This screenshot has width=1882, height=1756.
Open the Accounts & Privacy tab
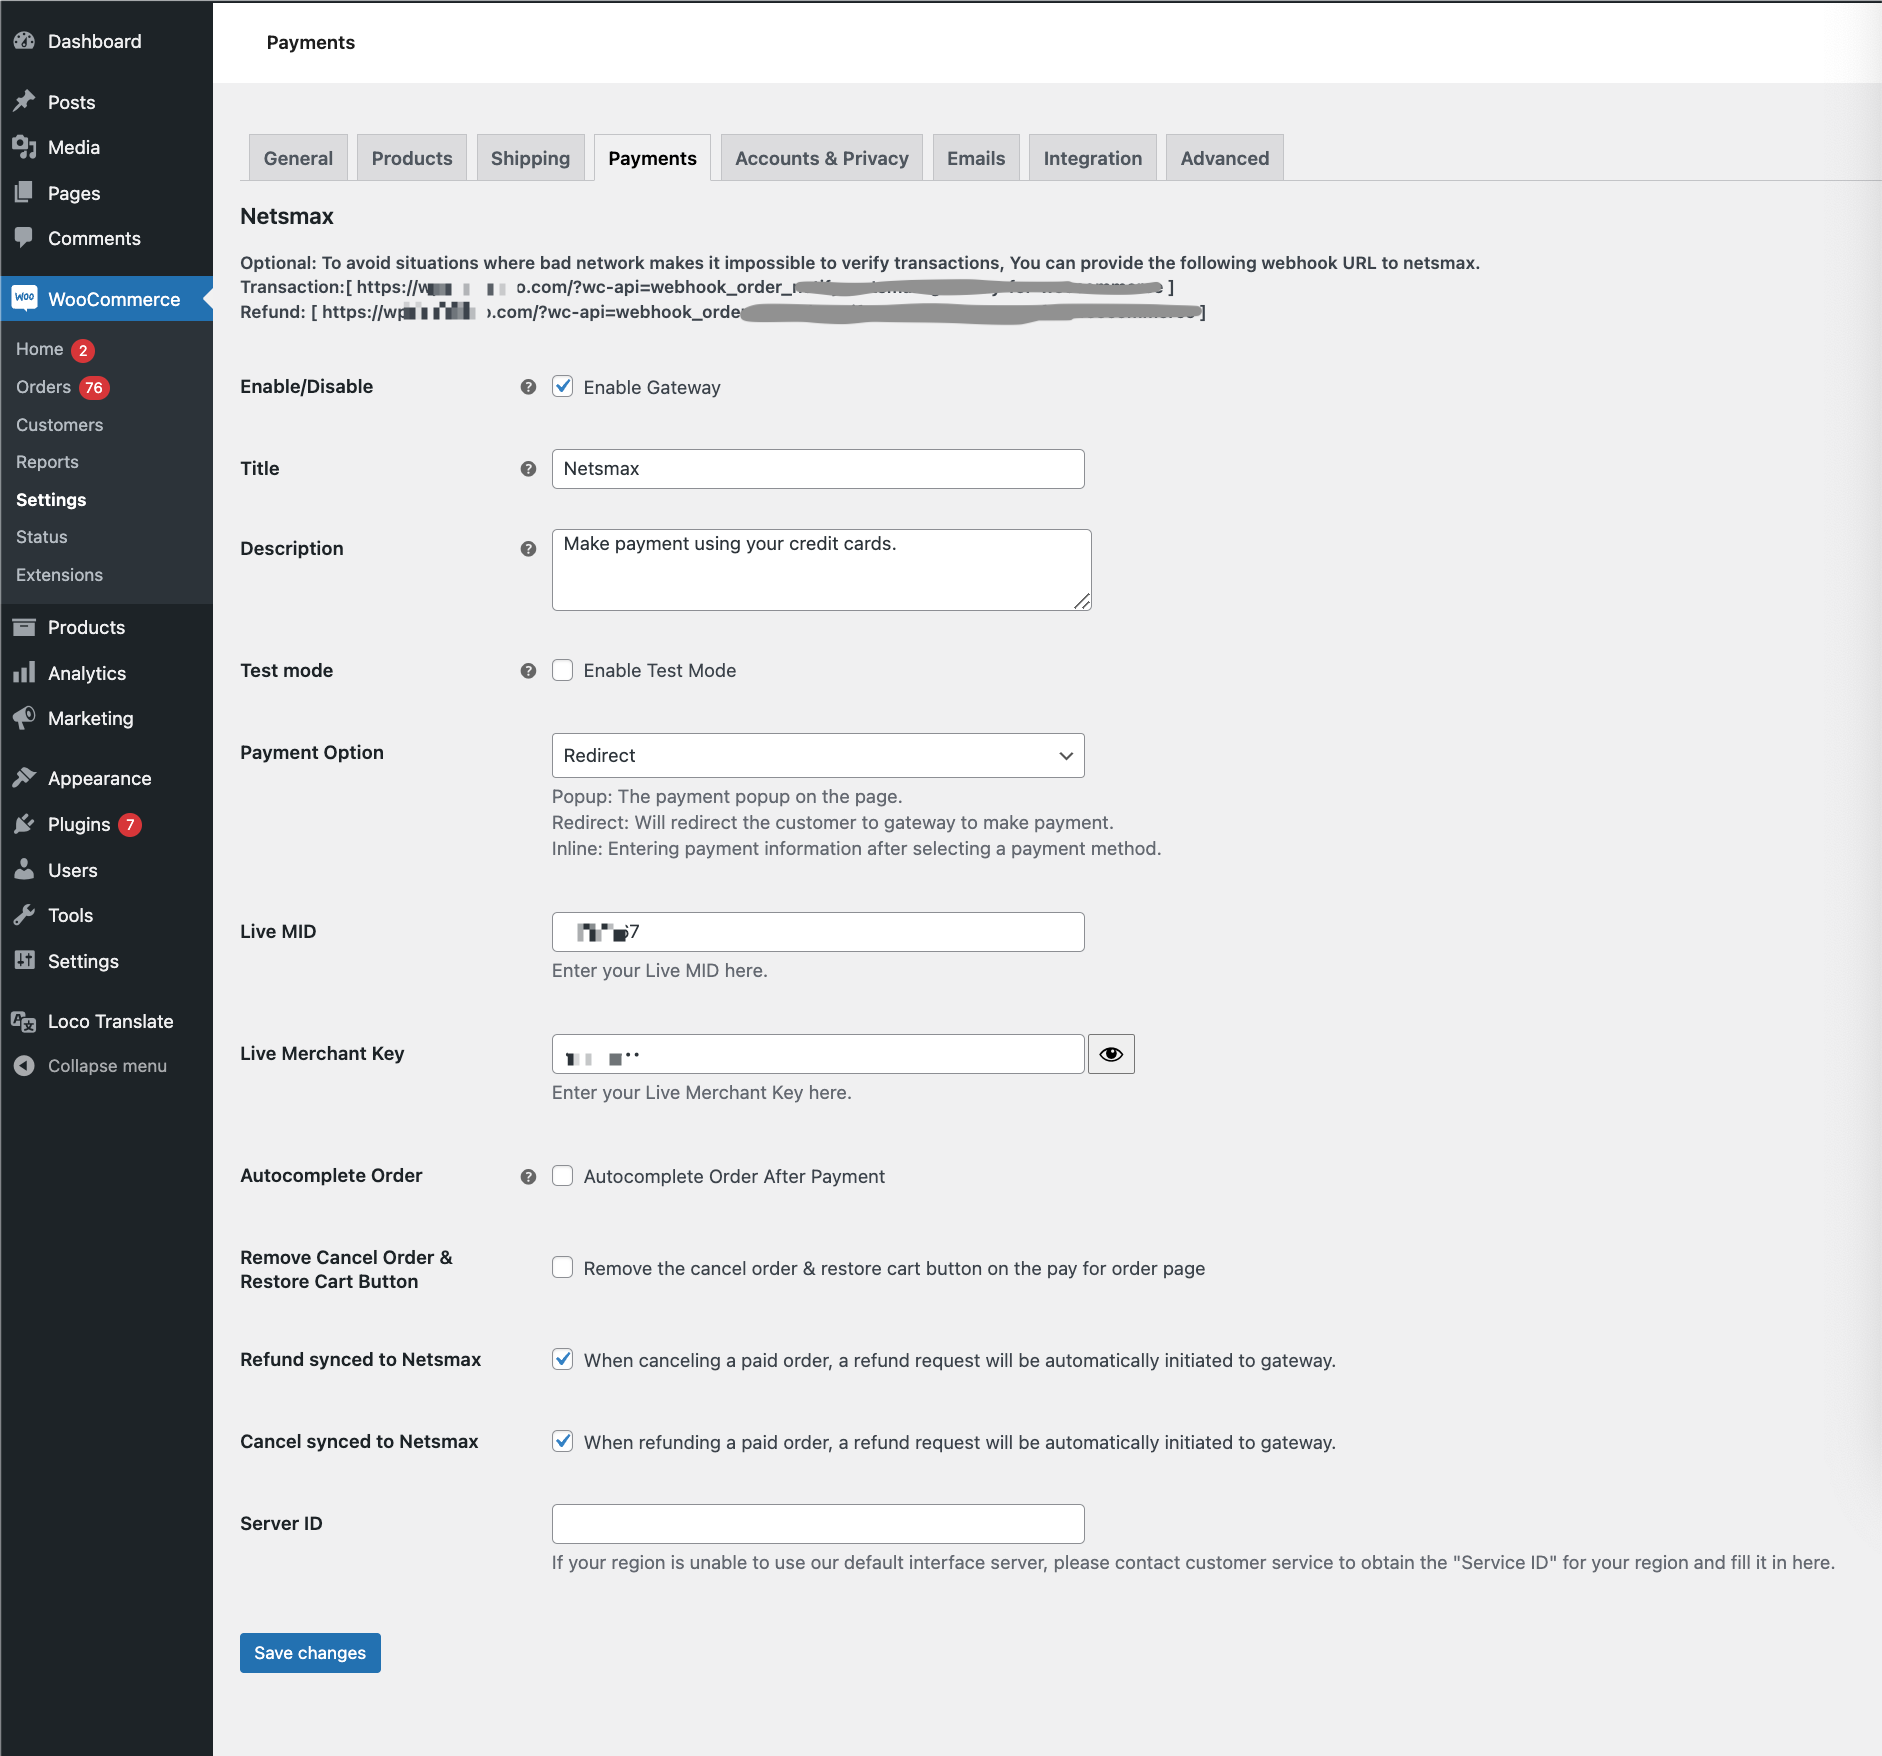click(822, 158)
